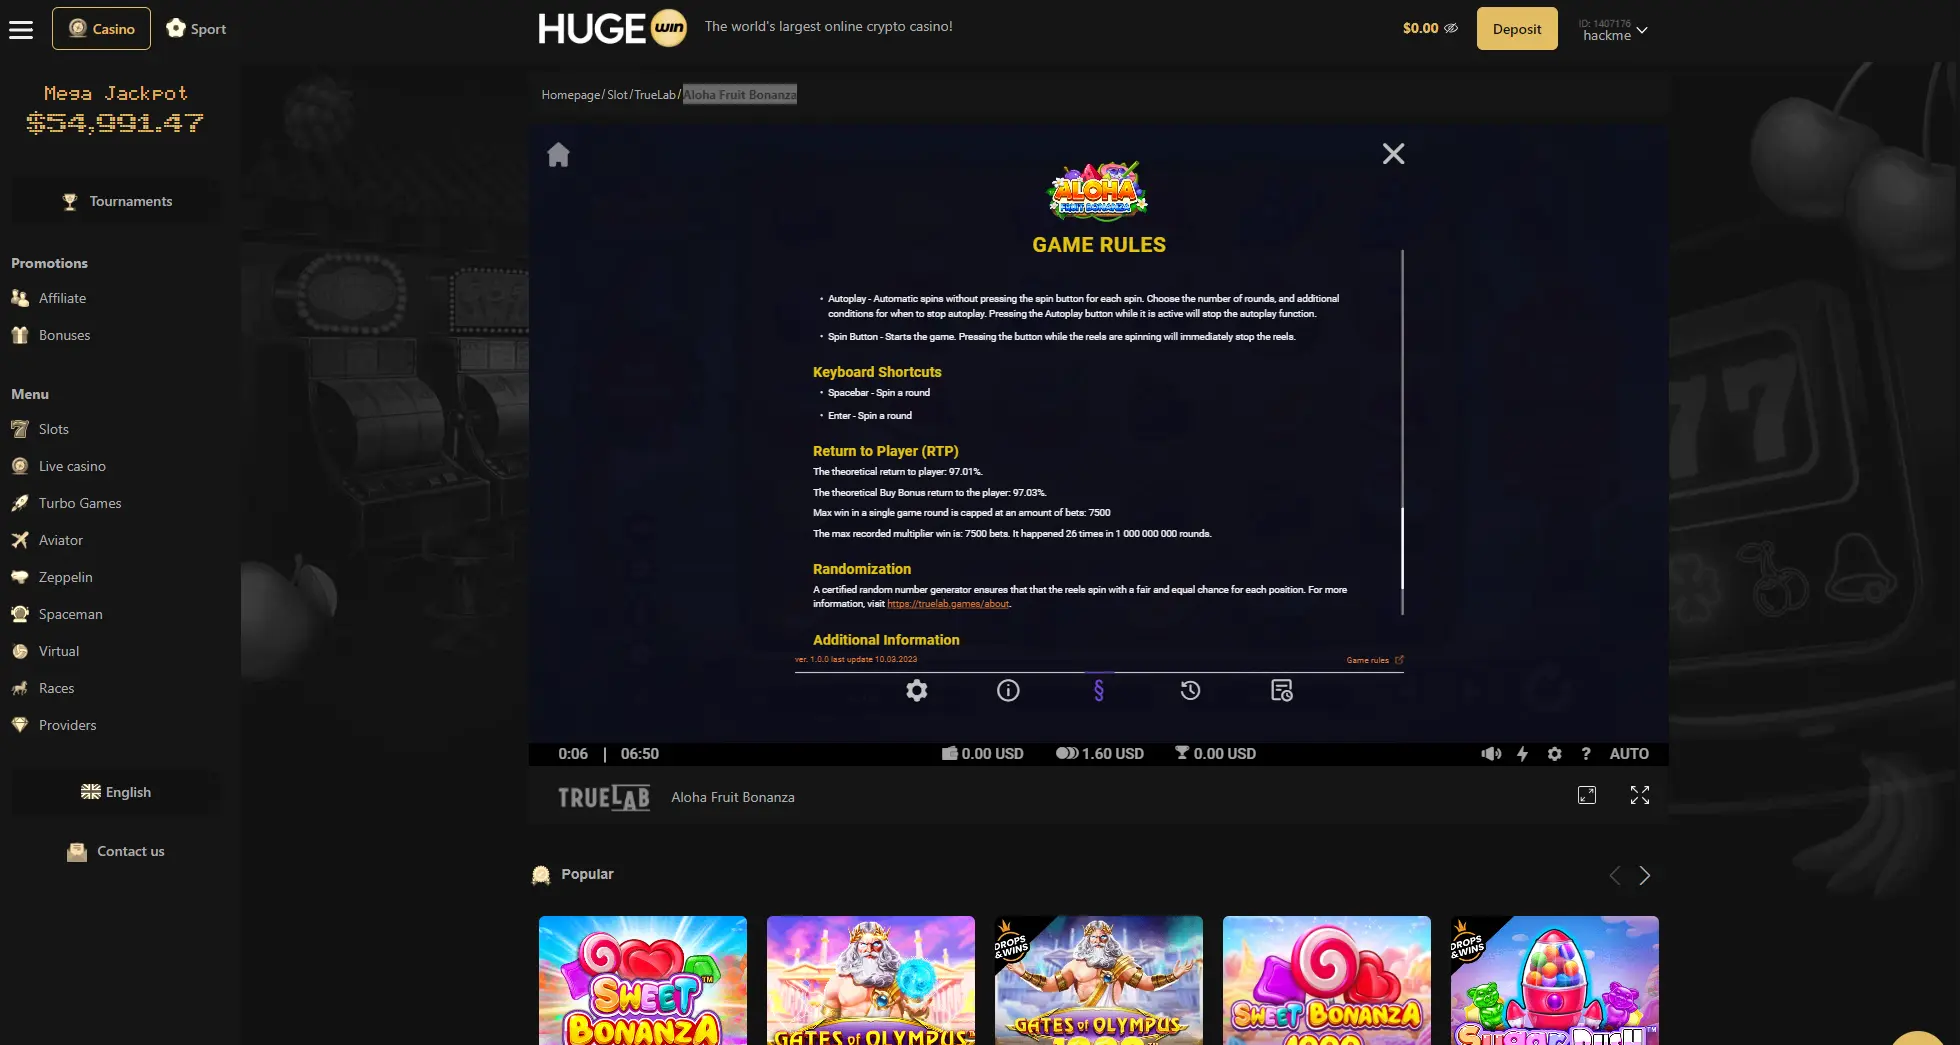Open the external Game rules link
This screenshot has height=1045, width=1960.
[x=1375, y=660]
